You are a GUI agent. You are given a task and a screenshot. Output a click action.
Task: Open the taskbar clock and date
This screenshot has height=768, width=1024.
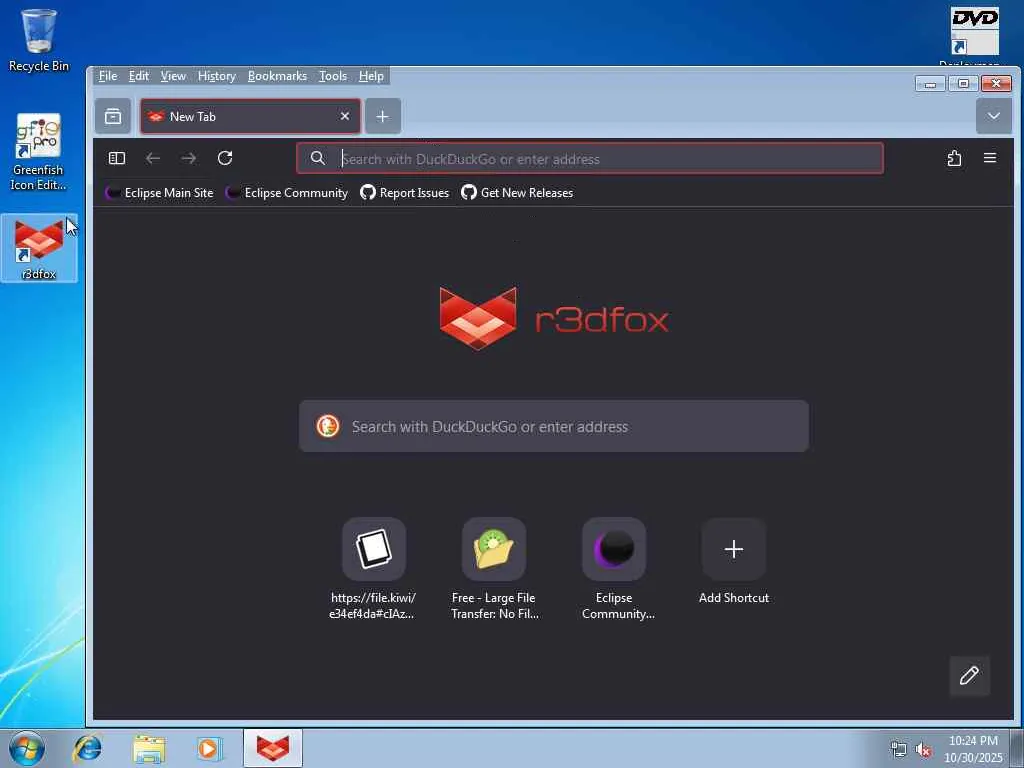[x=973, y=749]
